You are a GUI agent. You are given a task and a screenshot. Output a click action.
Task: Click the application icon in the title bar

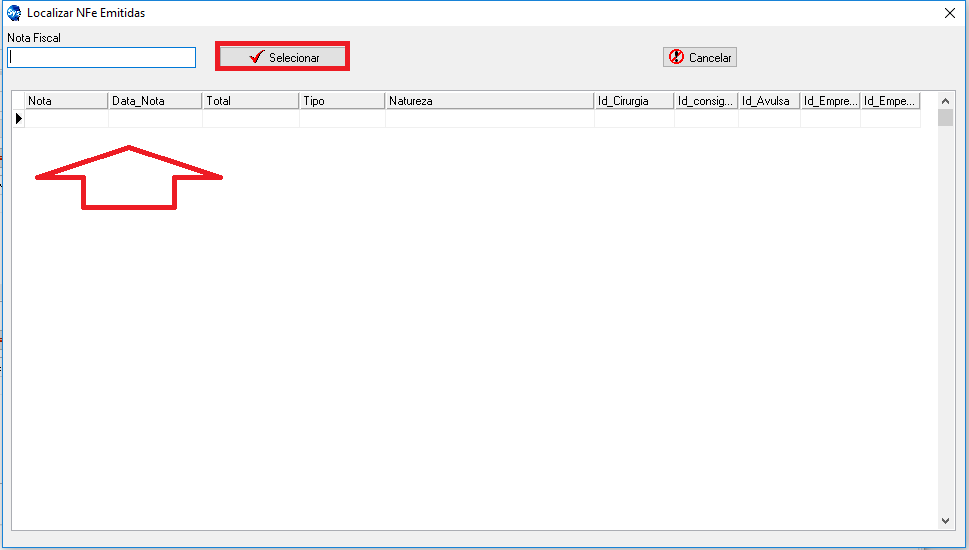click(13, 13)
